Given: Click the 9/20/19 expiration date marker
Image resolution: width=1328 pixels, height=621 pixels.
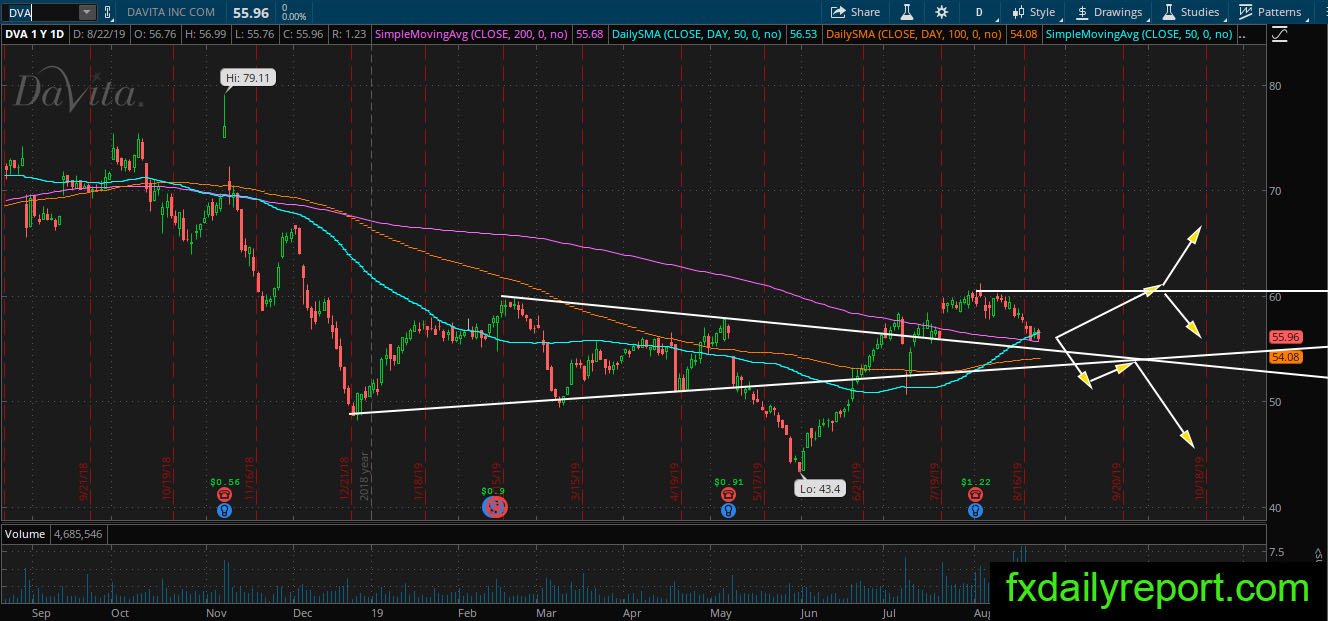Looking at the screenshot, I should pos(1115,481).
